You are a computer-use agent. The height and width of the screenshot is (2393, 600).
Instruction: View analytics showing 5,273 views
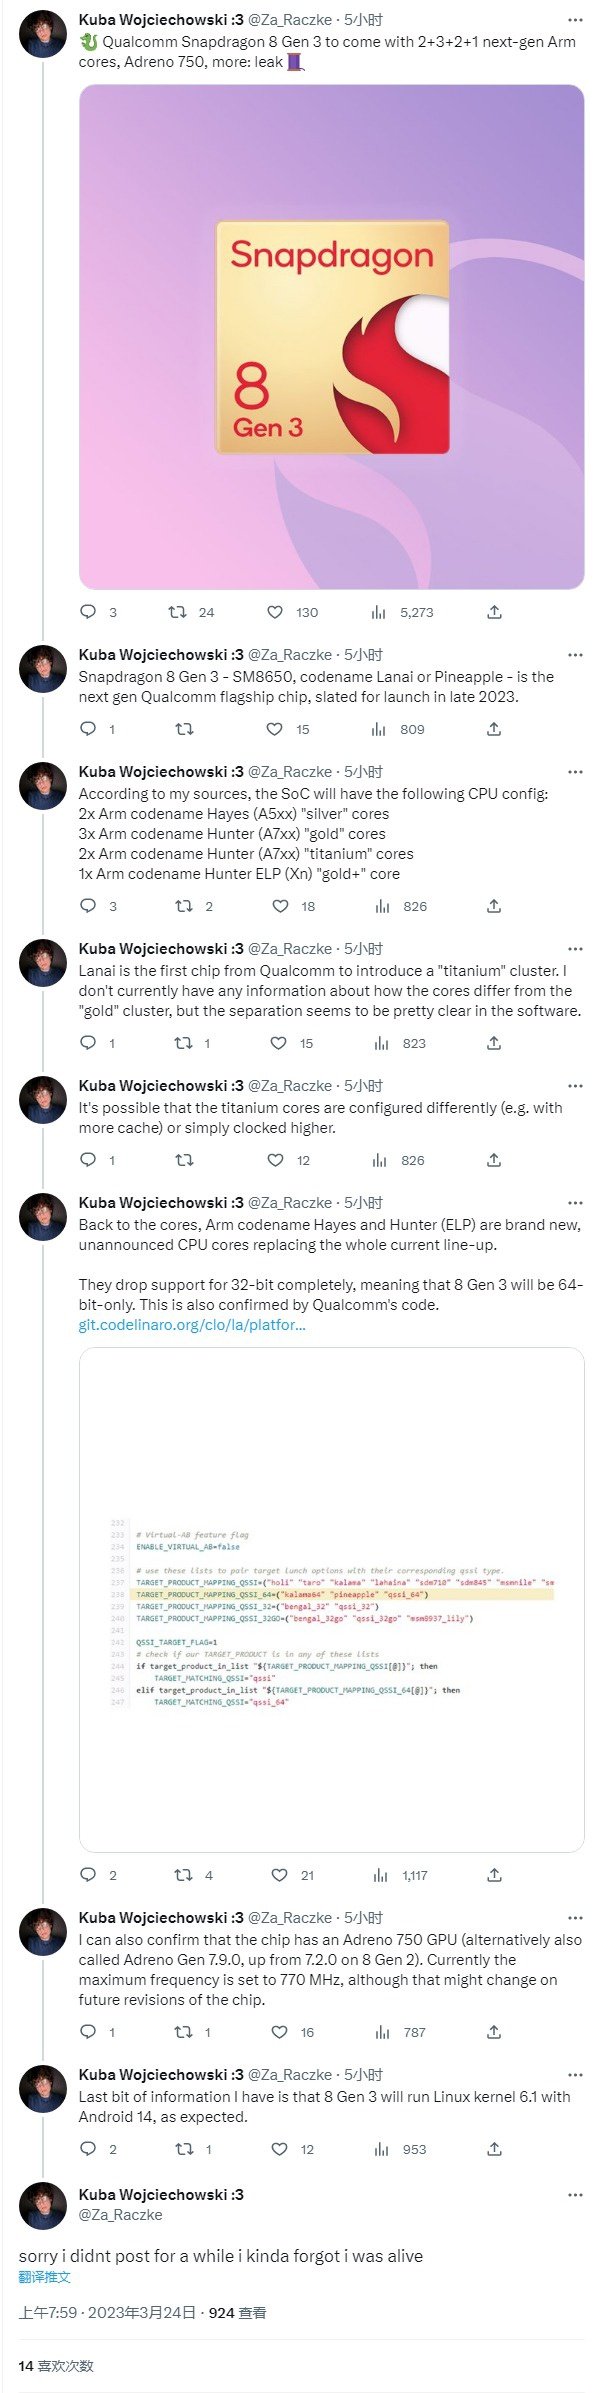point(379,612)
